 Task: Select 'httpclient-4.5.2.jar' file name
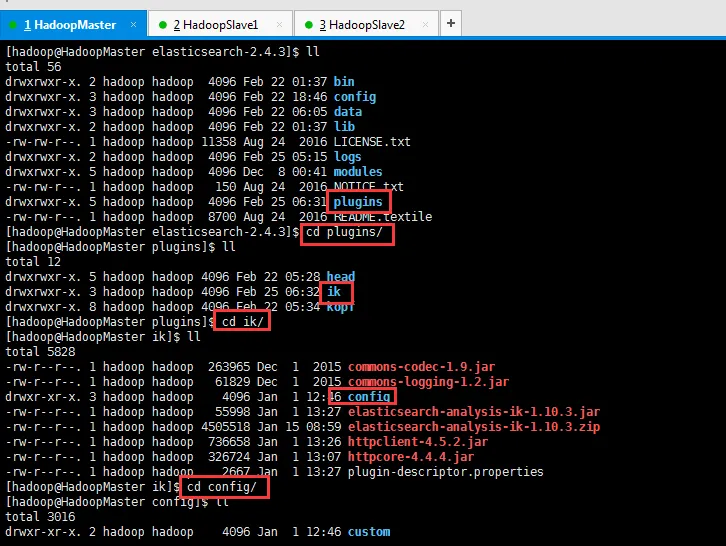click(418, 442)
